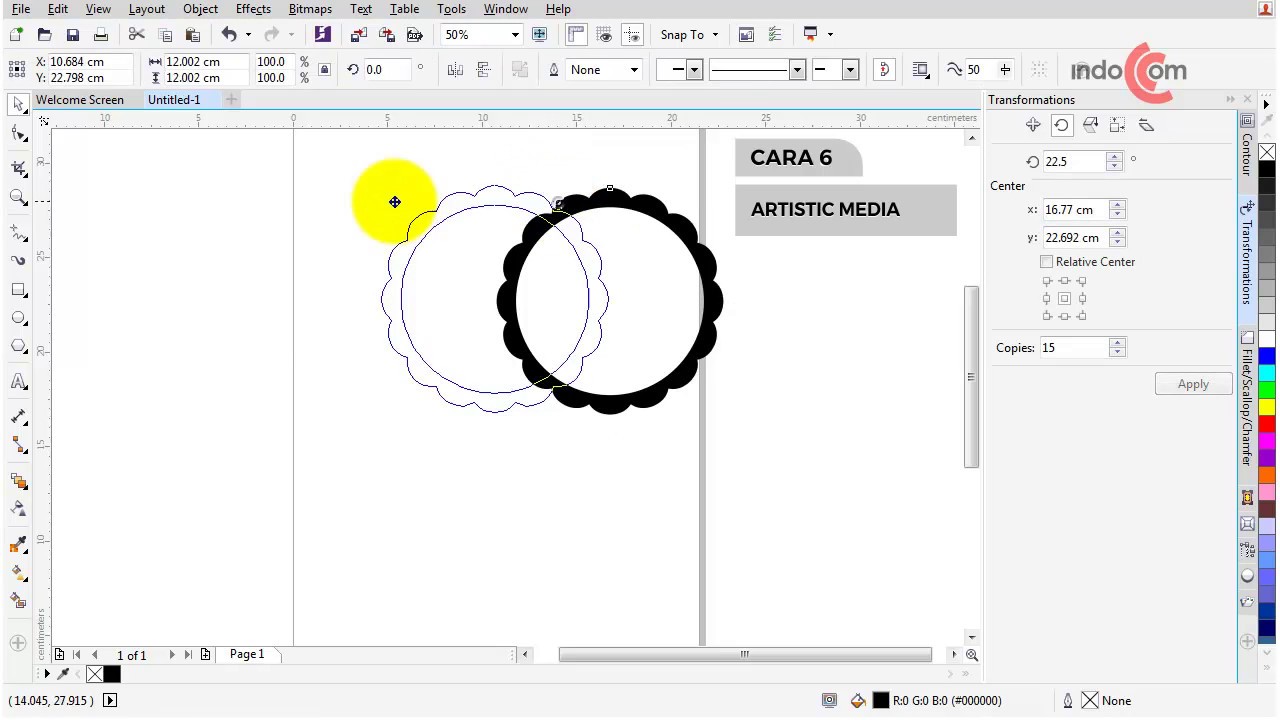Toggle the Close Curve button
1280x720 pixels.
[x=884, y=69]
